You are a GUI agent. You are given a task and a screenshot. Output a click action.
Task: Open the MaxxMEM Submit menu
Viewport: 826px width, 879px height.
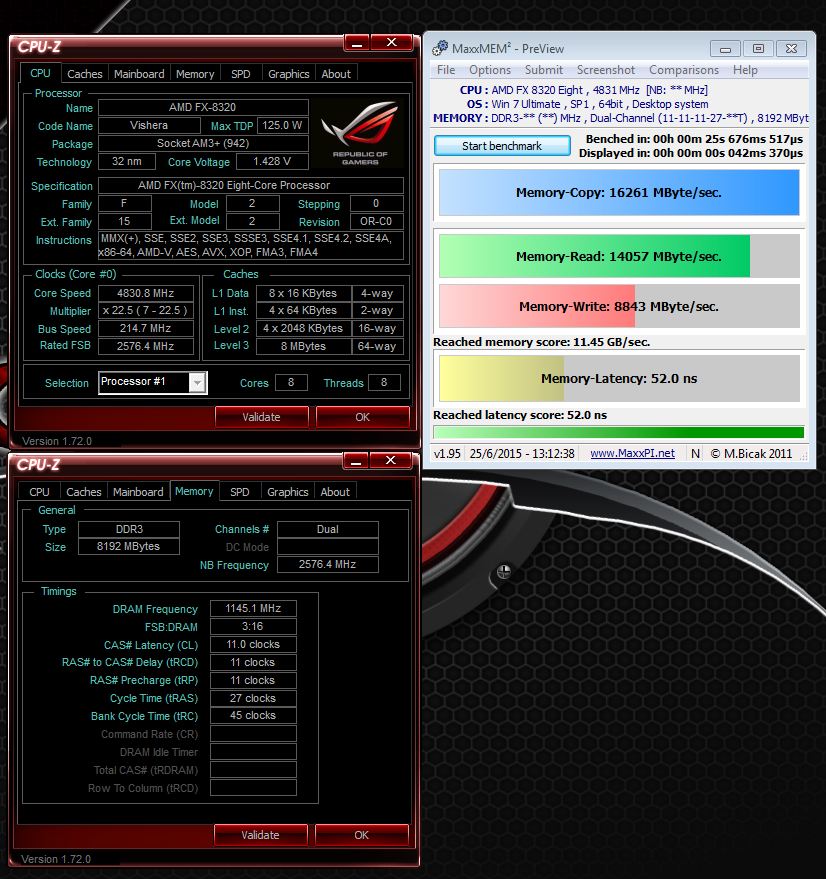click(543, 70)
